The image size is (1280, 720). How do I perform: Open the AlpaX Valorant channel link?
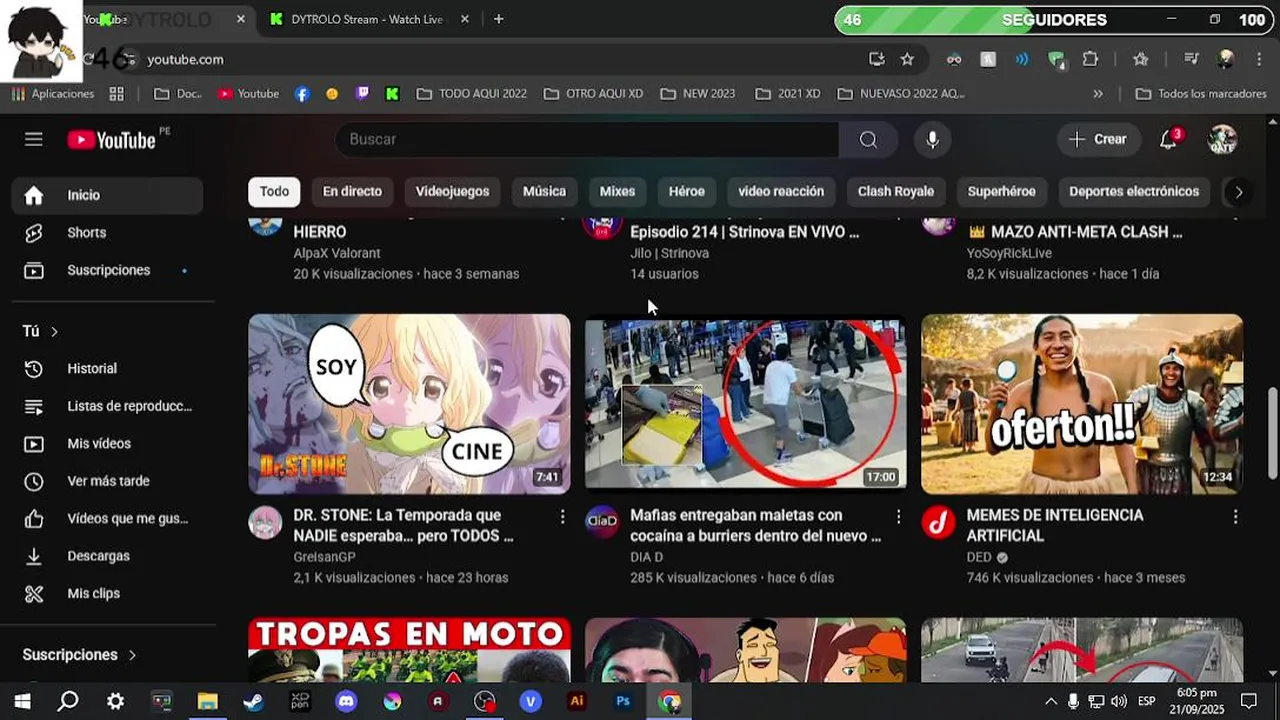click(x=337, y=253)
